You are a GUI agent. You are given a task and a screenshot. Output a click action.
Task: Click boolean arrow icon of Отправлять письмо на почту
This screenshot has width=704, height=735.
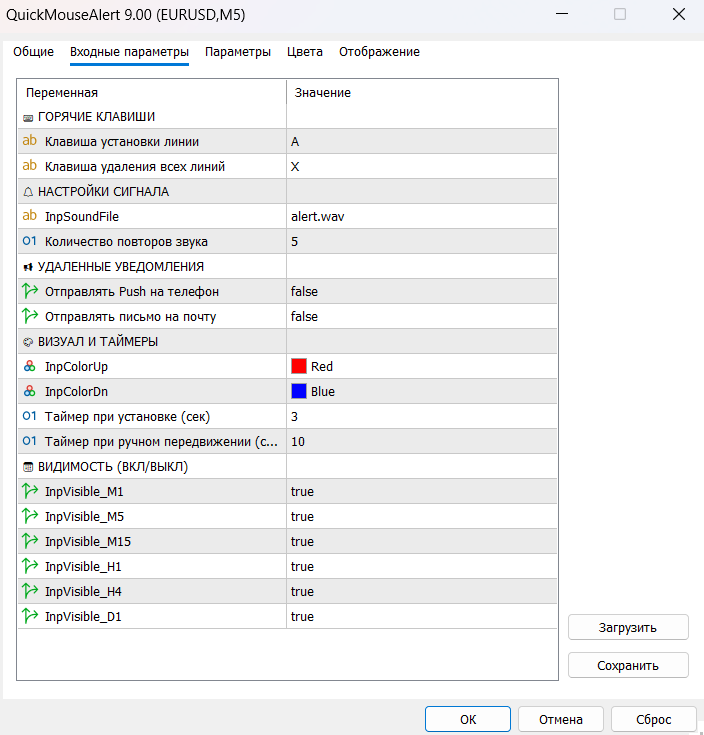(30, 315)
